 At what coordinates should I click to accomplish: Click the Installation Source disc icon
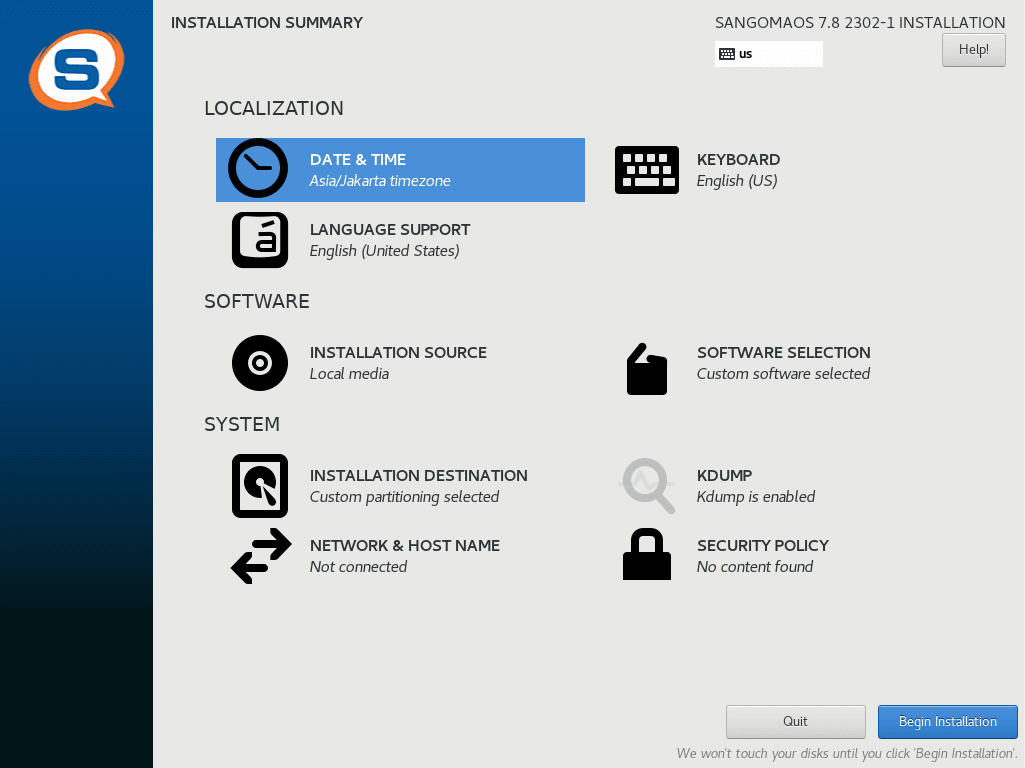pos(260,362)
